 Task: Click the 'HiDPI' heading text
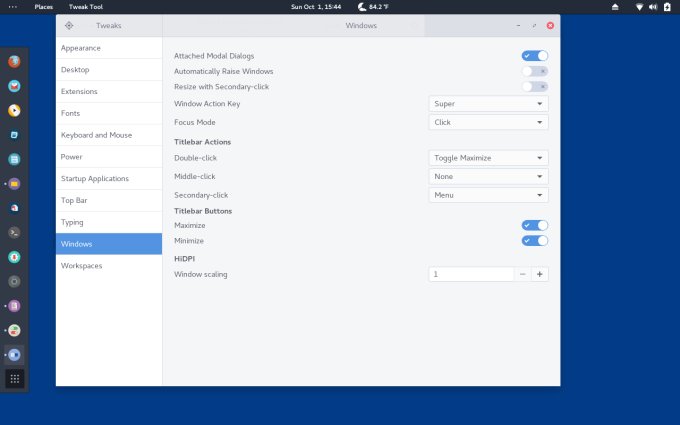184,259
